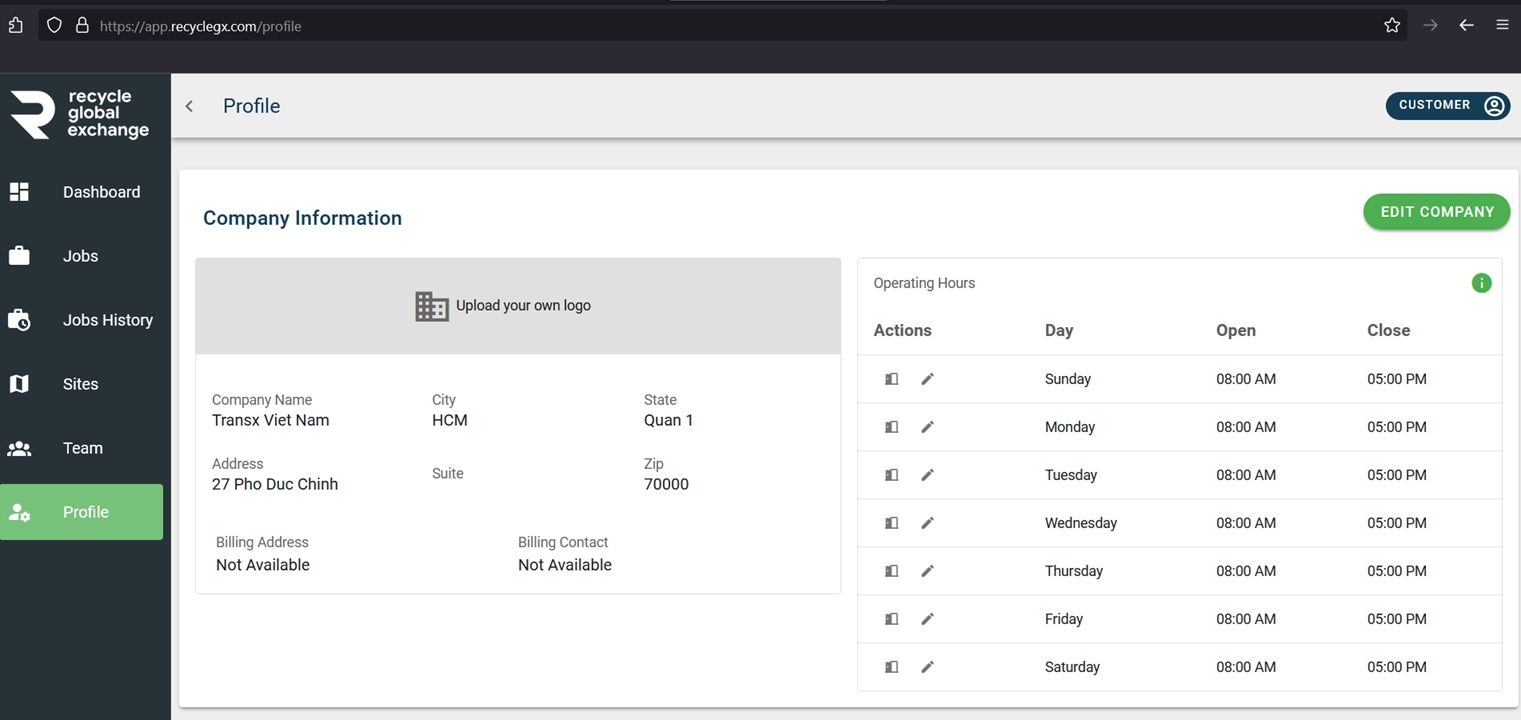
Task: Click the Day column header
Action: tap(1059, 330)
